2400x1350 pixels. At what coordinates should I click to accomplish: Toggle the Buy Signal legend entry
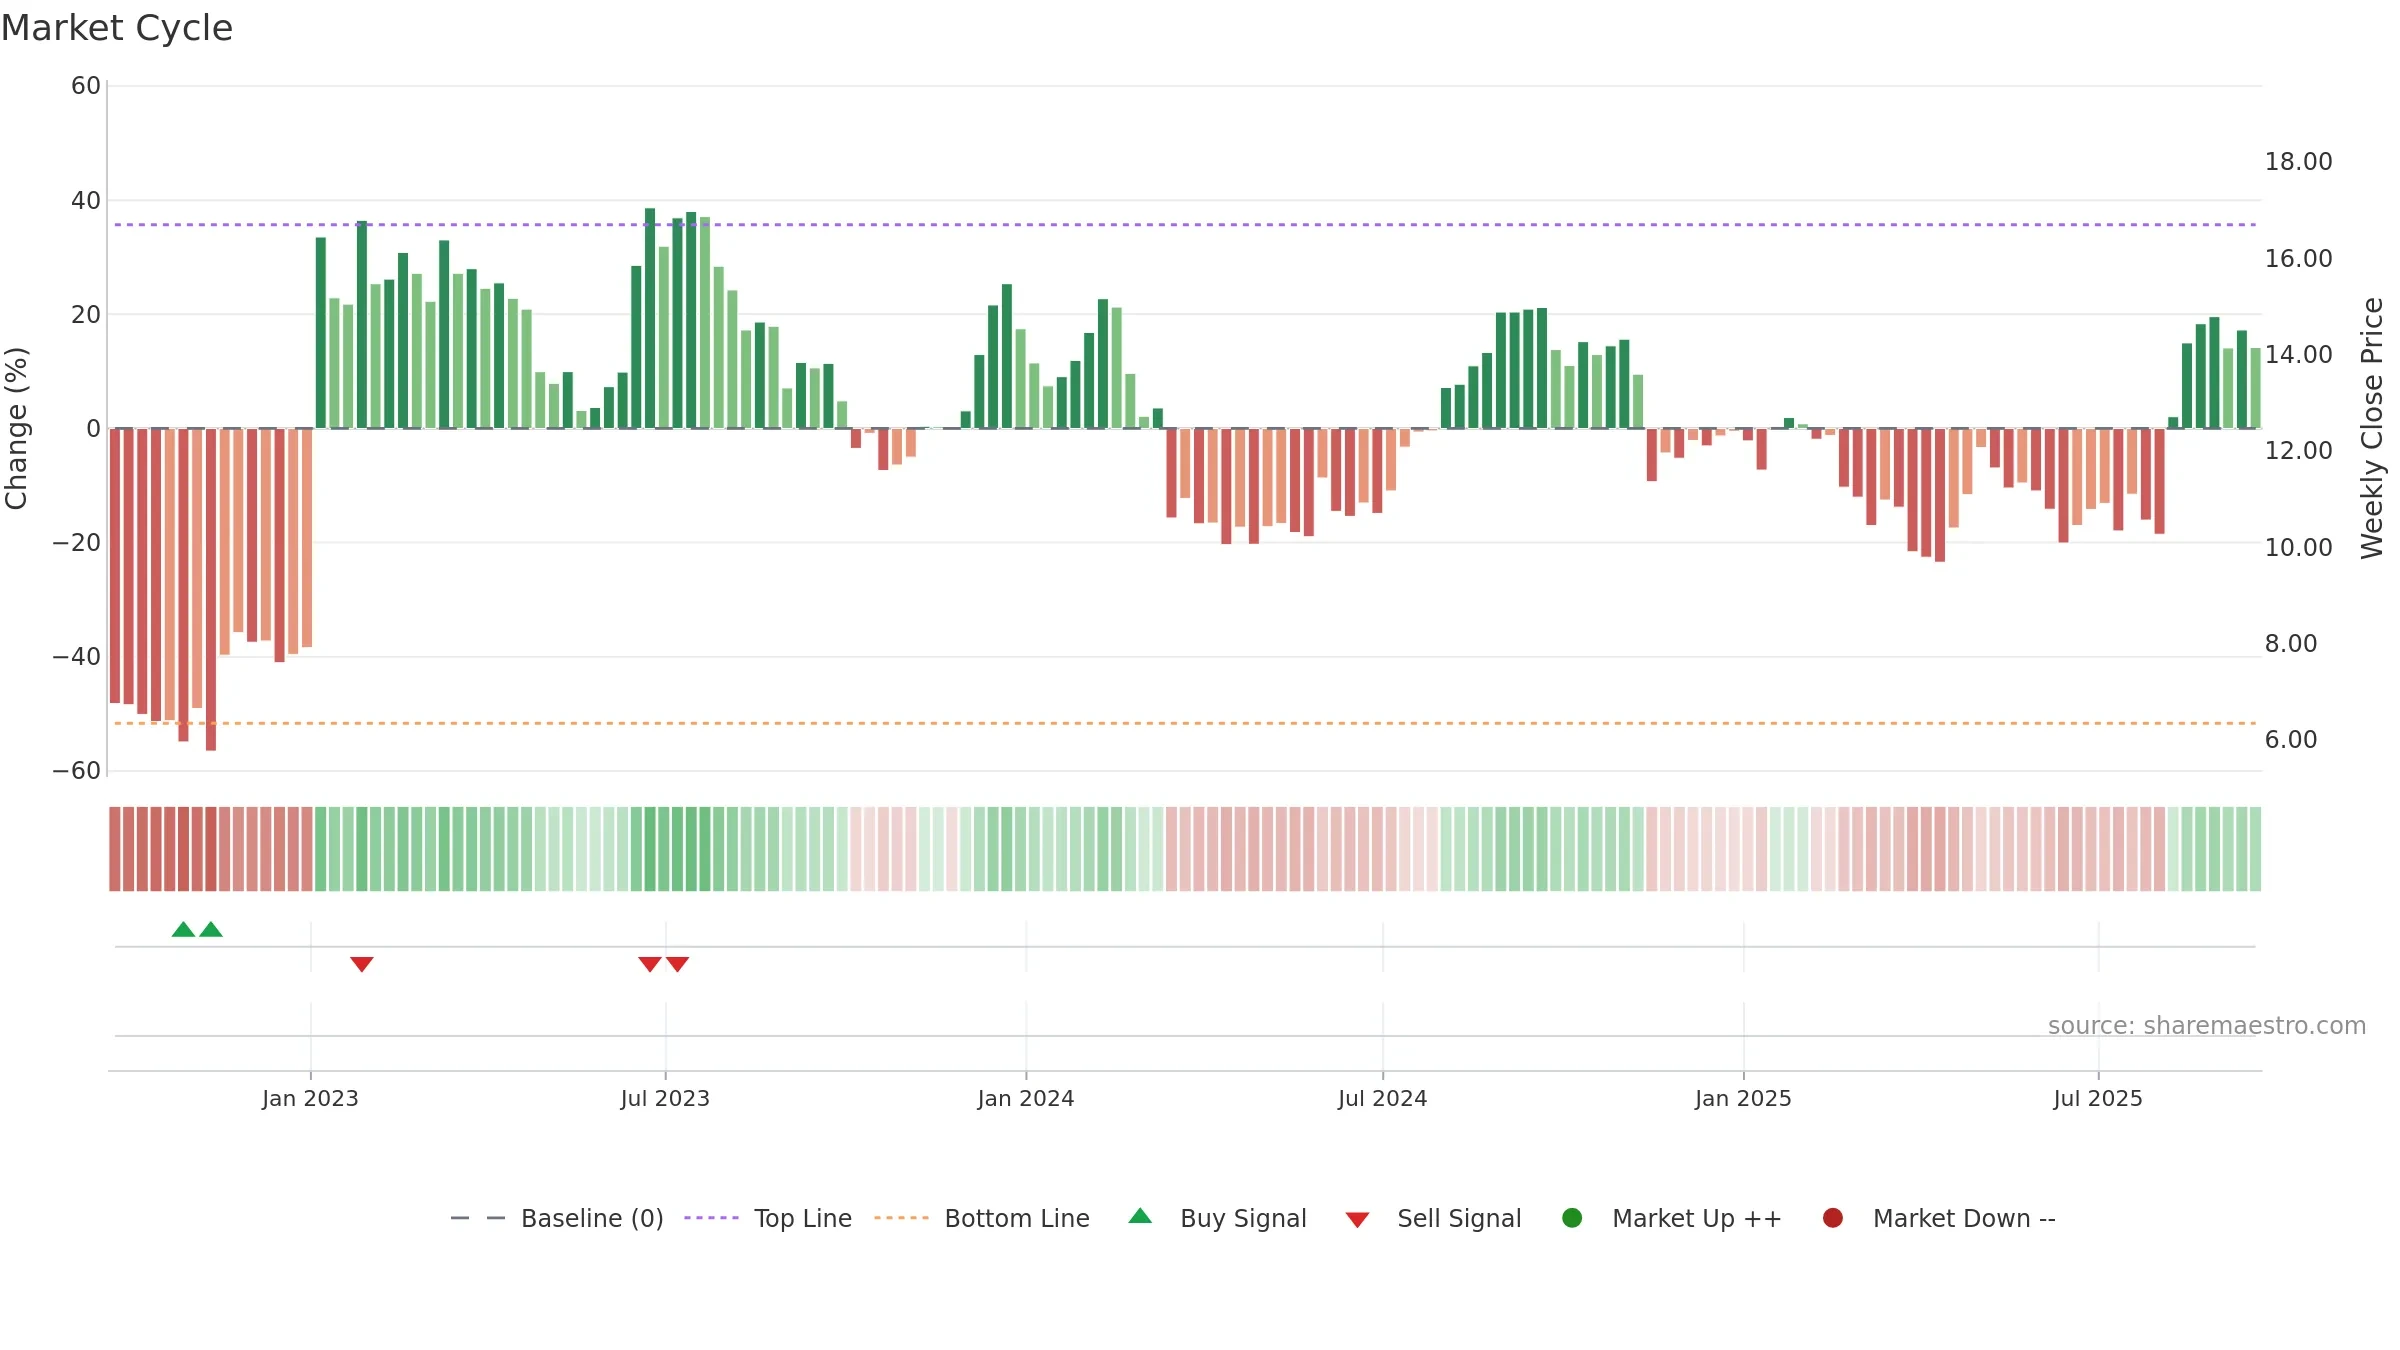1217,1218
